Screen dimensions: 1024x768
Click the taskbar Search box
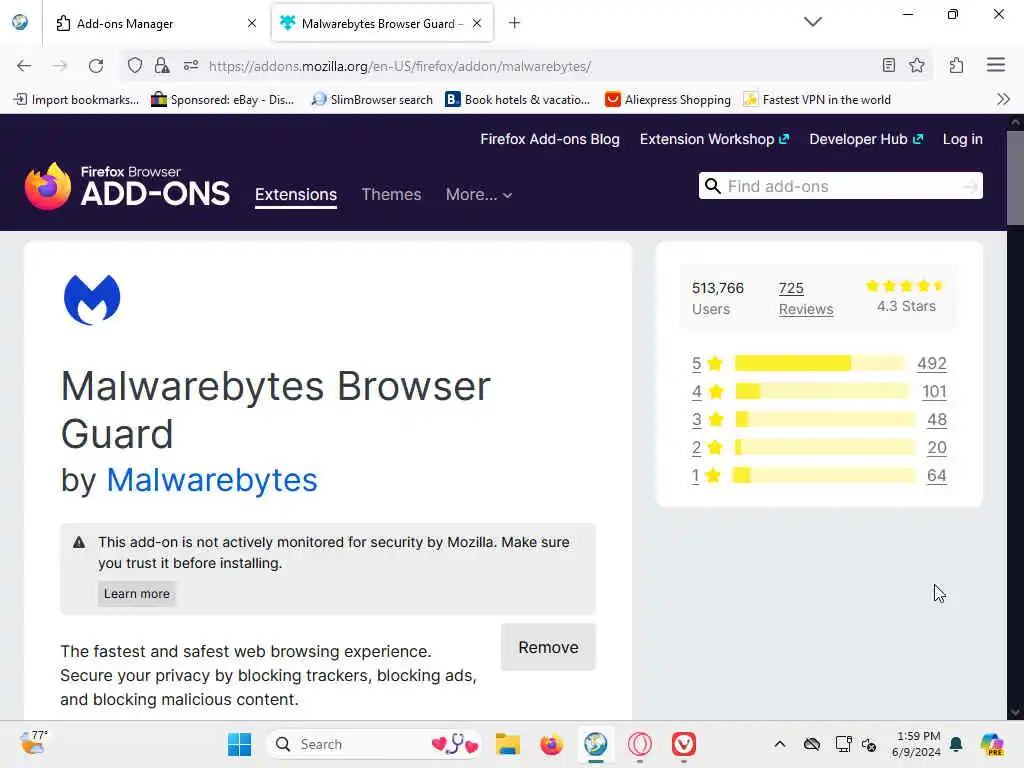[374, 744]
